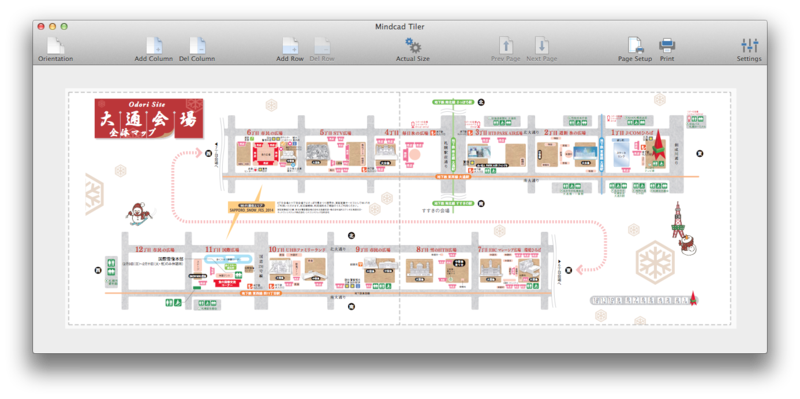The height and width of the screenshot is (399, 800).
Task: Click the snowman skier illustration
Action: pyautogui.click(x=138, y=213)
